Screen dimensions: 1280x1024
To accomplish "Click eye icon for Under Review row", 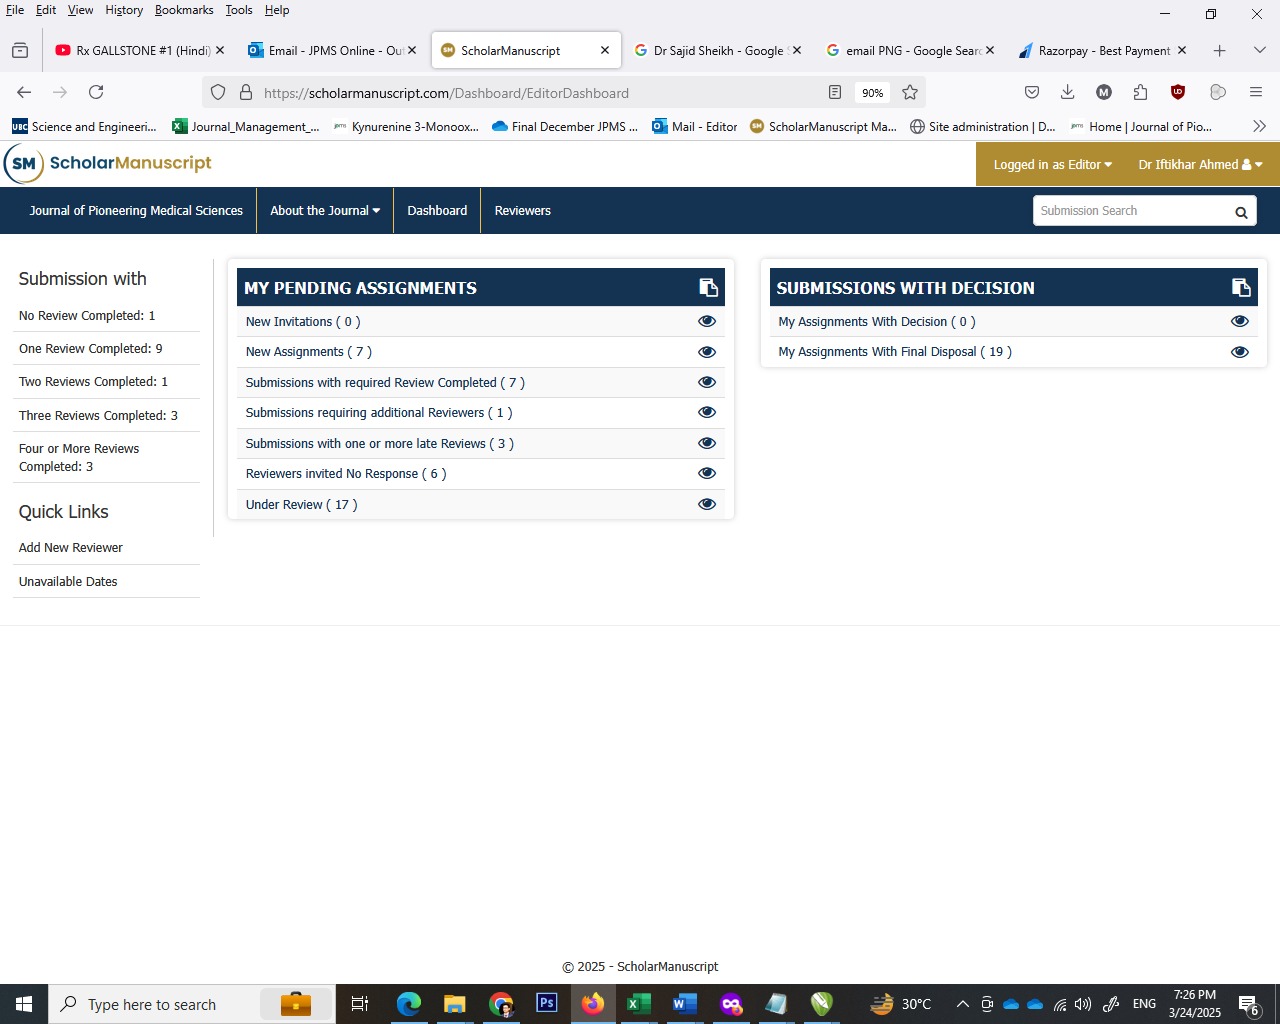I will 707,504.
